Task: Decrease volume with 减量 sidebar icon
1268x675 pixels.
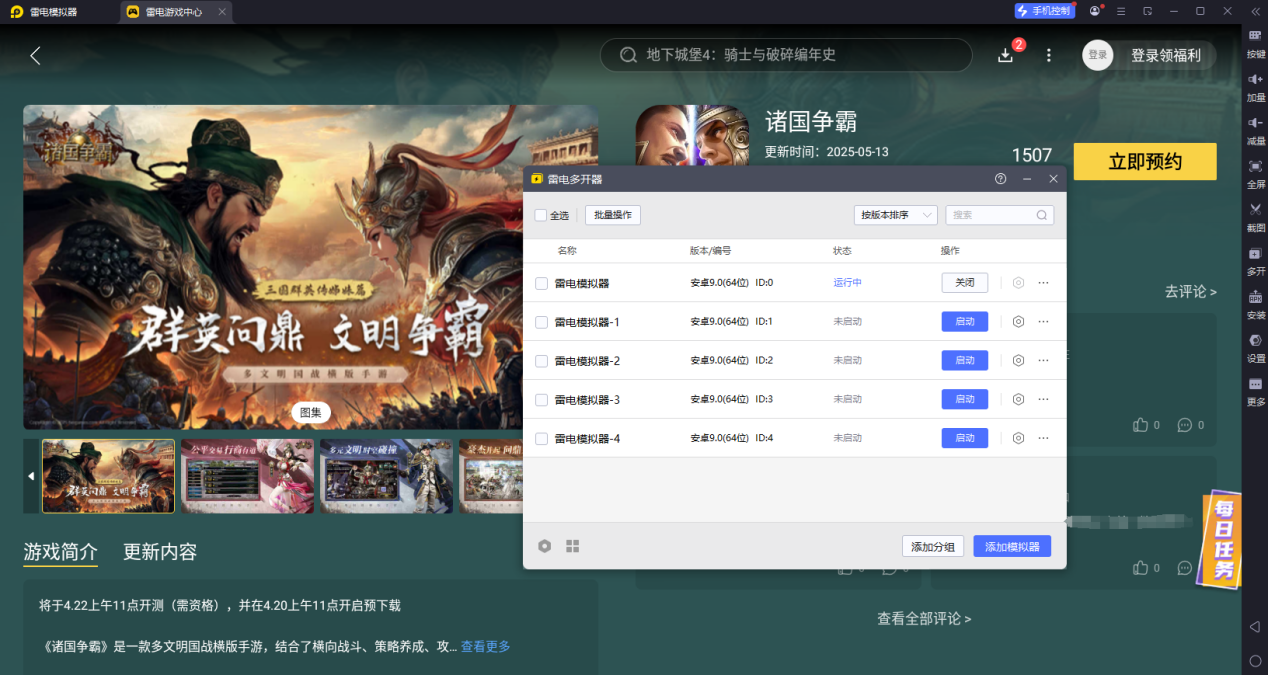Action: coord(1255,130)
